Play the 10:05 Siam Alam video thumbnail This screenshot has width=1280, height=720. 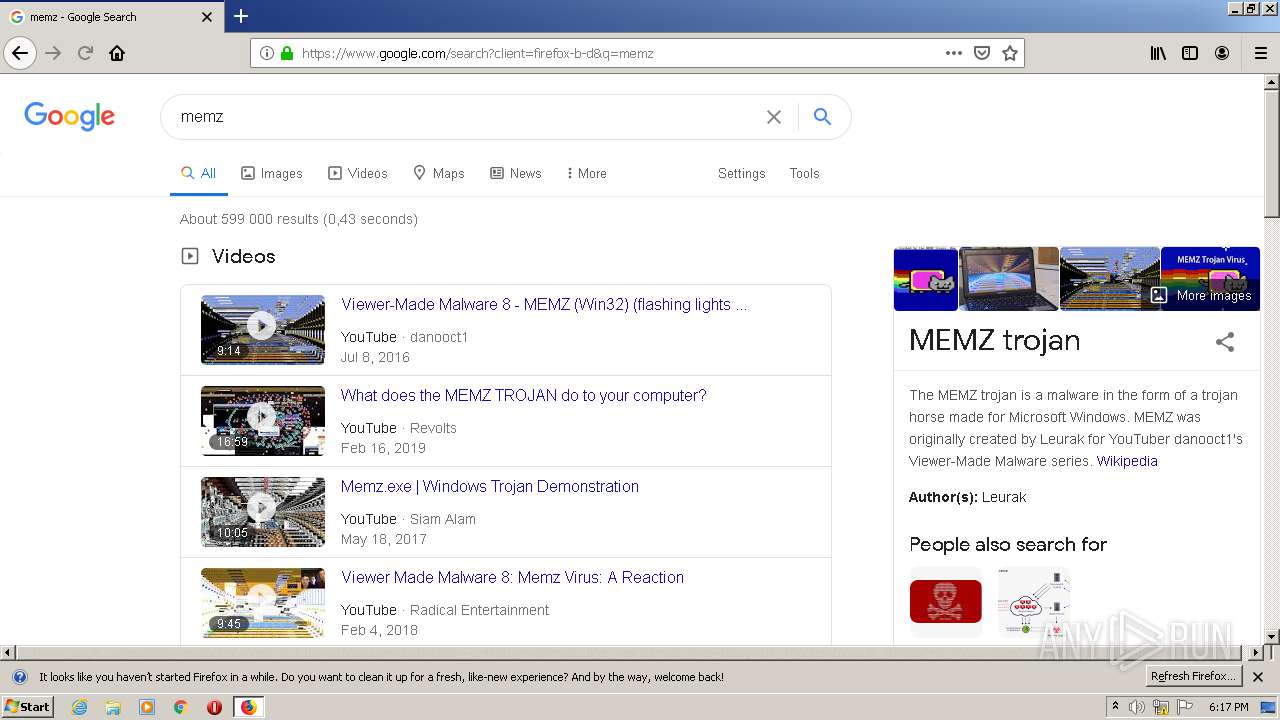pyautogui.click(x=263, y=511)
